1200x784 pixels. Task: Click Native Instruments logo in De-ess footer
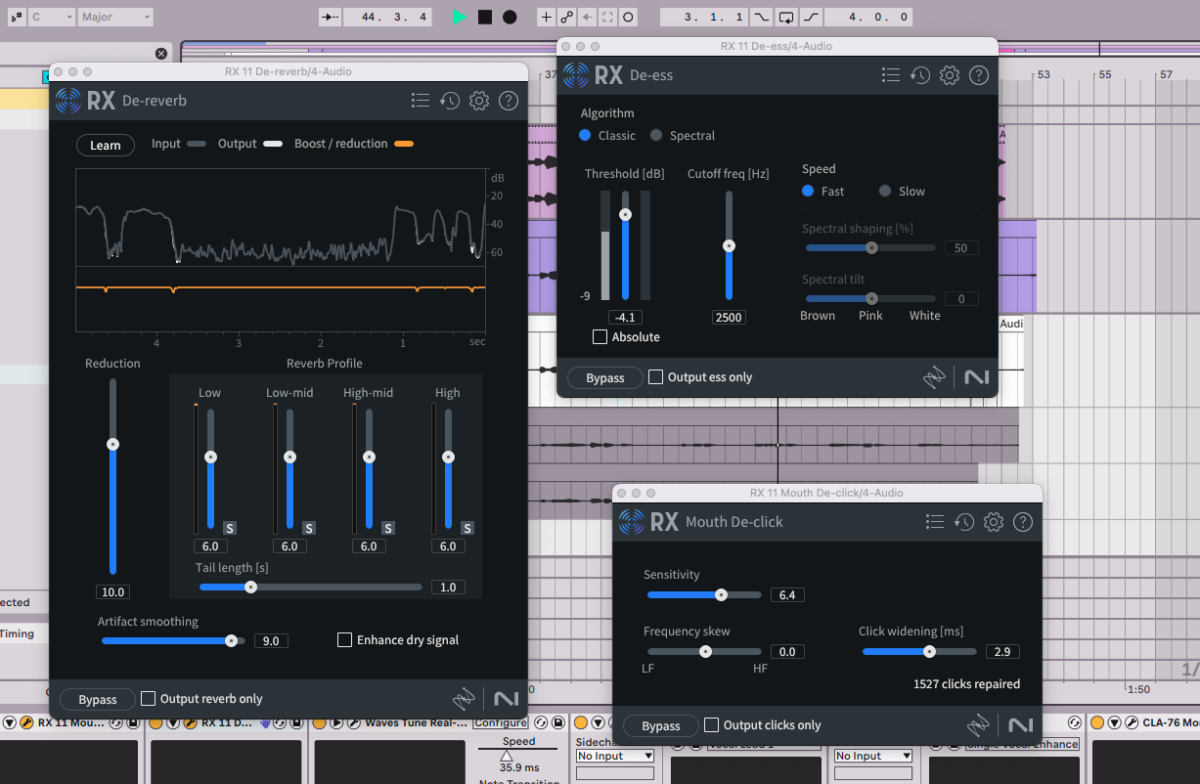977,377
